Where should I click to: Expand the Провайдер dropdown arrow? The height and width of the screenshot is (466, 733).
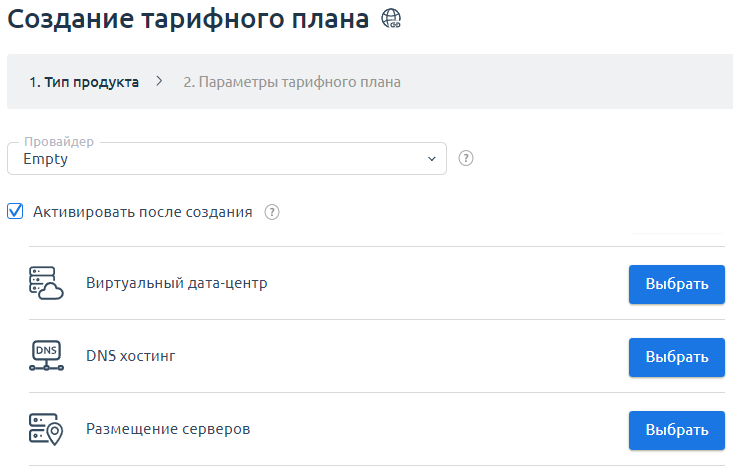[431, 158]
